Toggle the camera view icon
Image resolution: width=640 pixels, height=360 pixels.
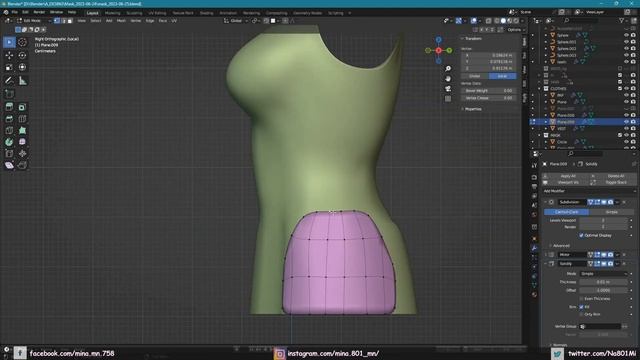(448, 89)
